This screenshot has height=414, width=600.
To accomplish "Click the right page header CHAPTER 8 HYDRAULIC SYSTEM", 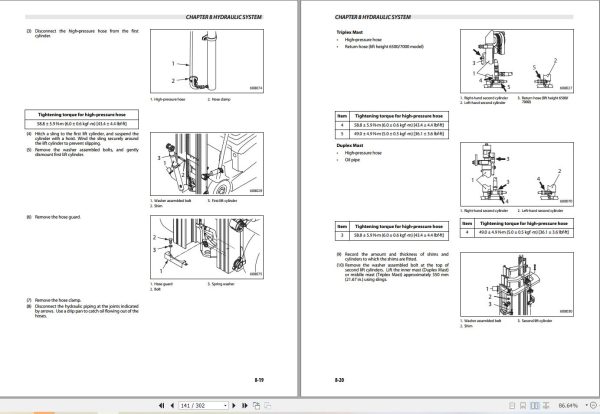I will pos(373,17).
